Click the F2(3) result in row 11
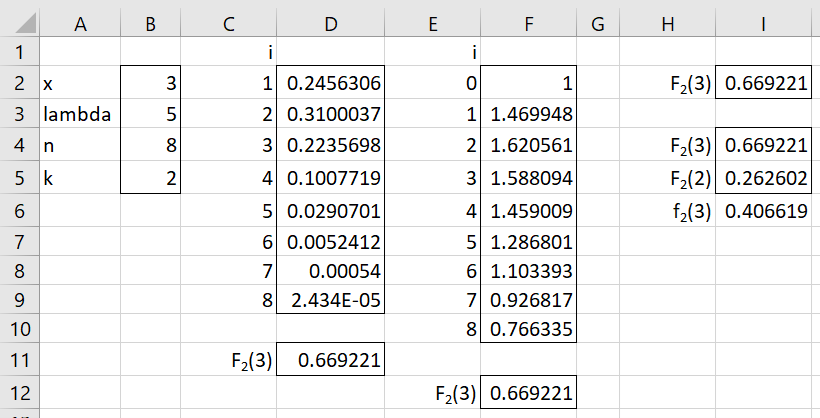This screenshot has width=820, height=418. coord(331,359)
